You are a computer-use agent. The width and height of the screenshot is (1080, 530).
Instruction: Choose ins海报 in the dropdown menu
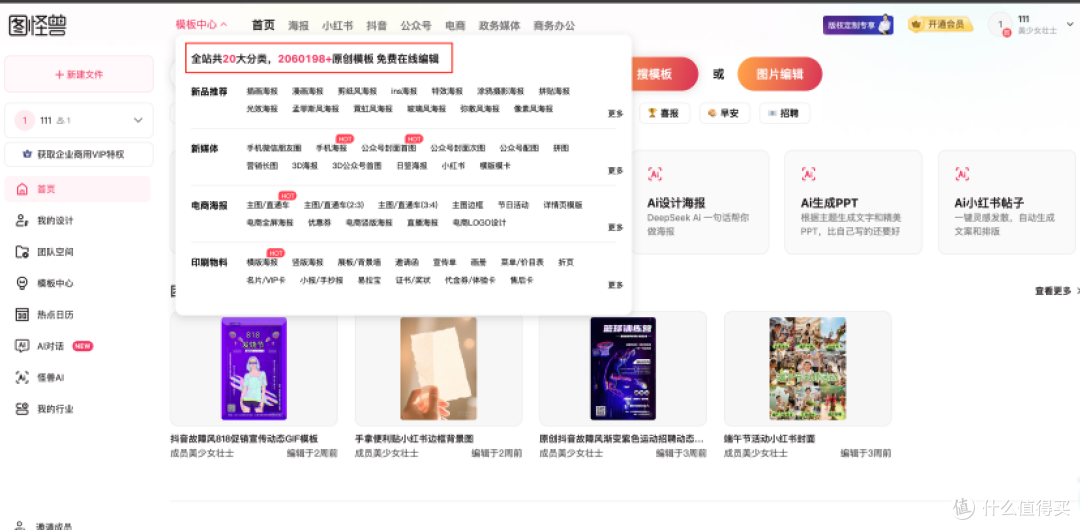click(404, 91)
